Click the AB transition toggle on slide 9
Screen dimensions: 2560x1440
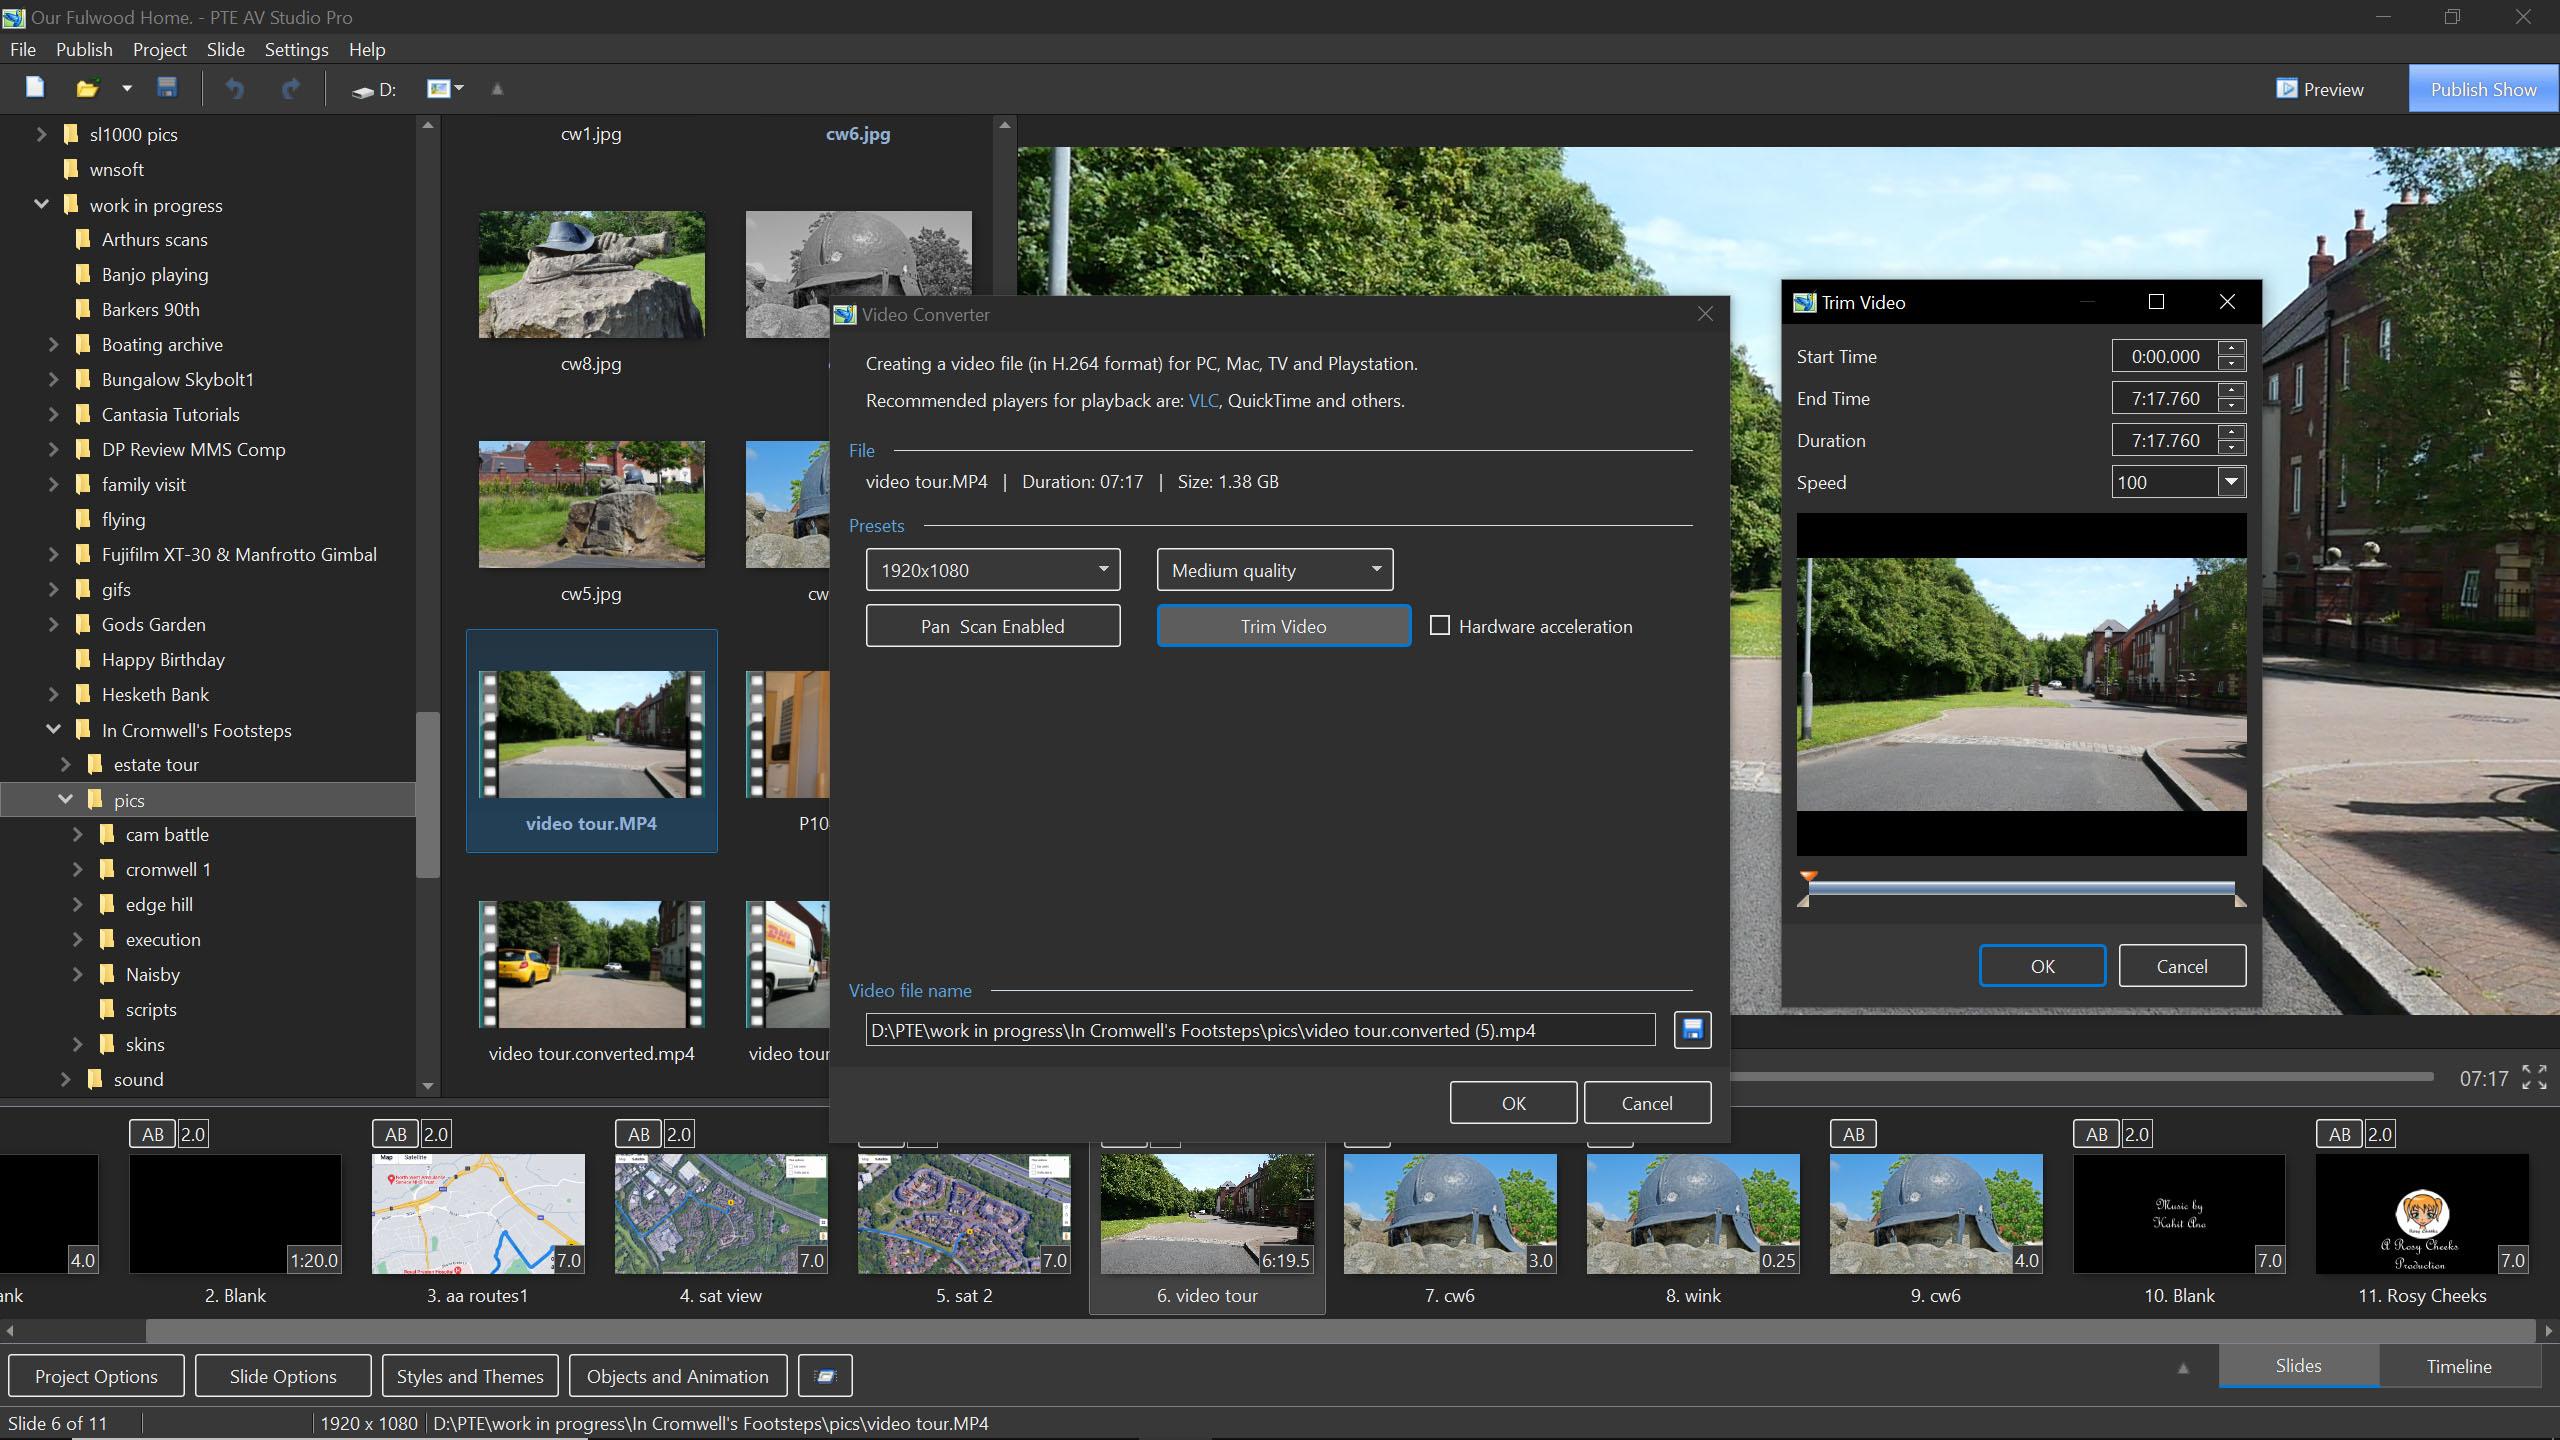1853,1134
